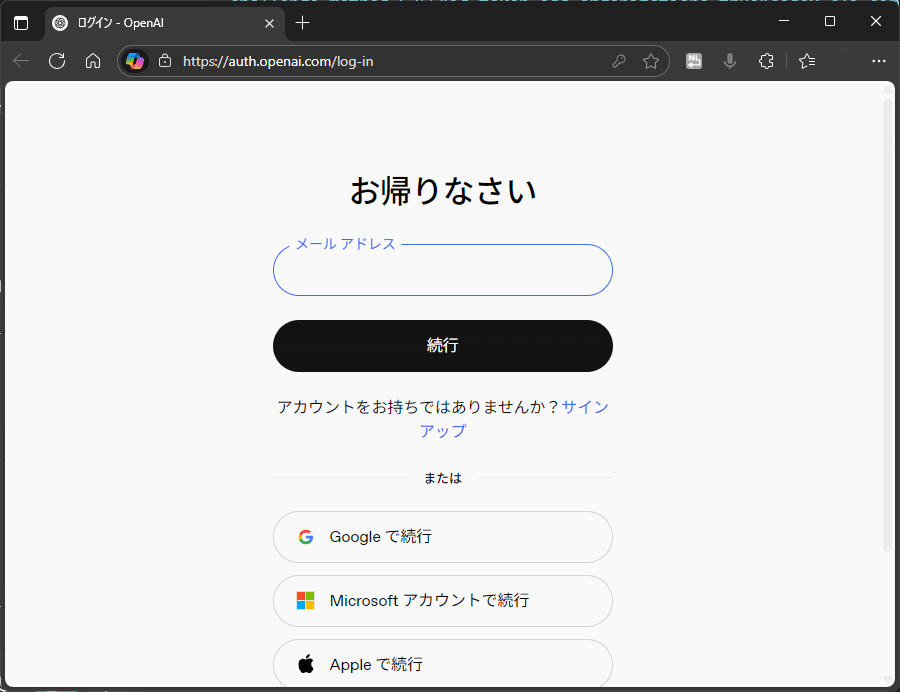900x692 pixels.
Task: Click the メール アドレス input field
Action: (x=442, y=272)
